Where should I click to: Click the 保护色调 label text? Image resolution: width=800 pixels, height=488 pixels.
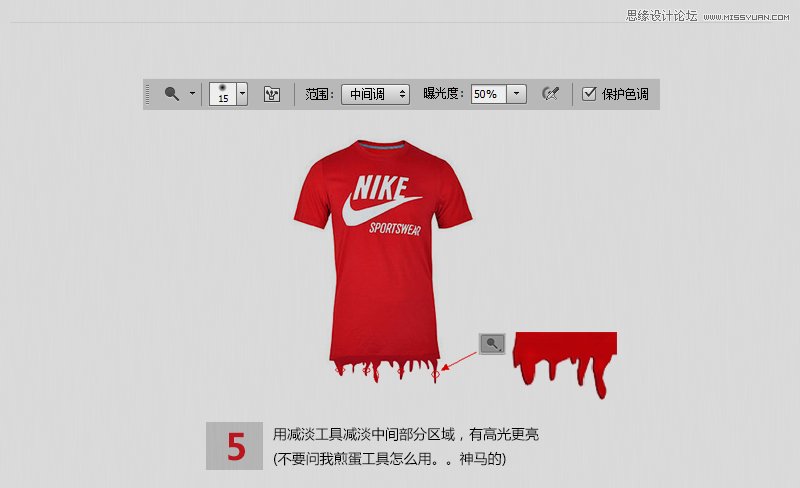[x=625, y=94]
